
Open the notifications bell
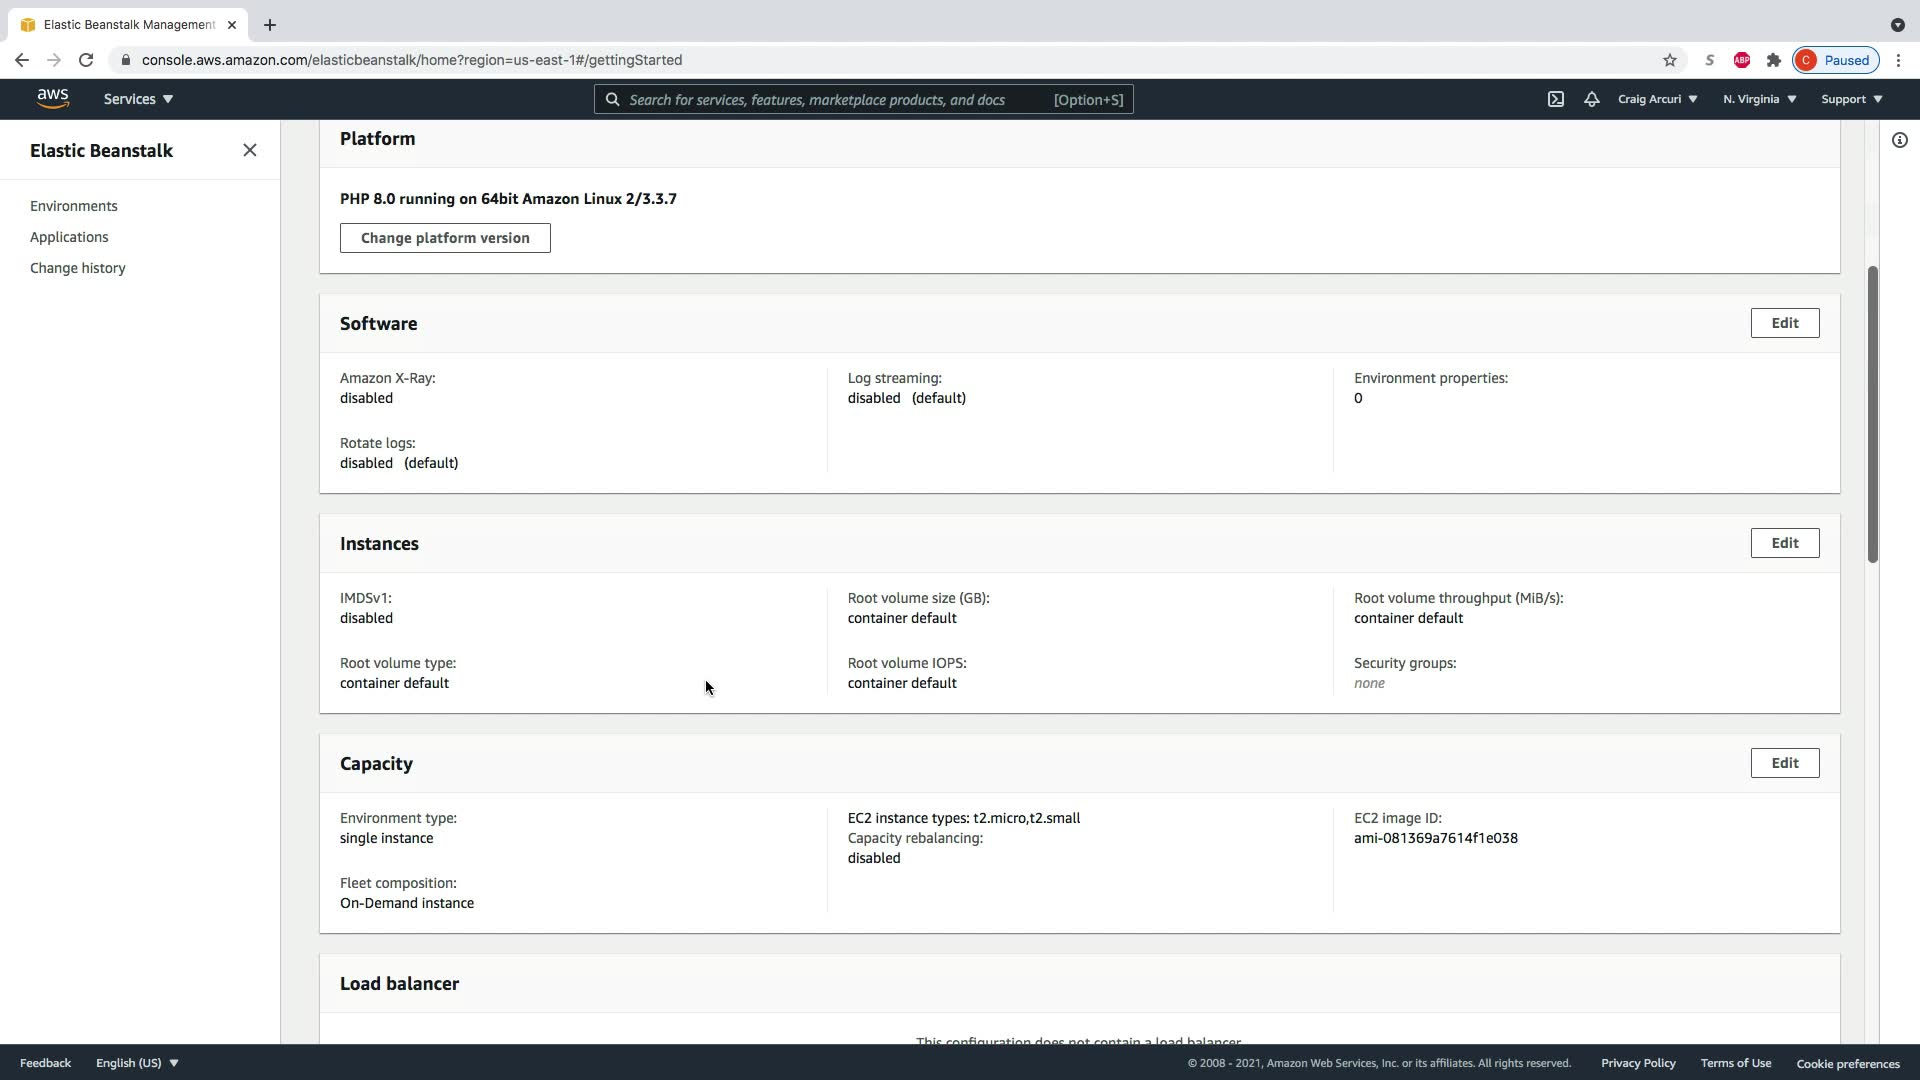click(x=1591, y=99)
